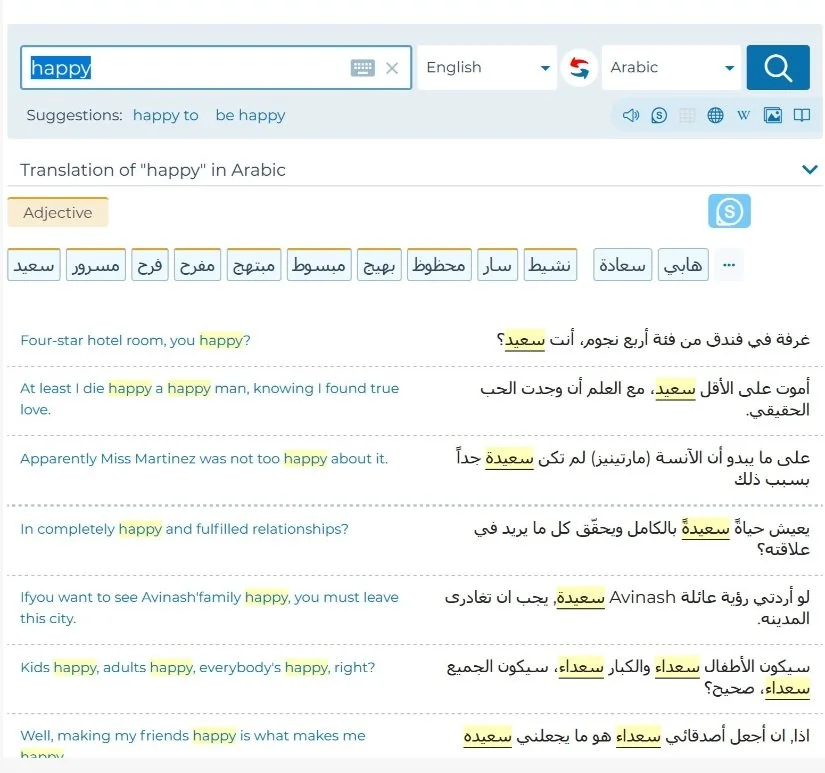Open Wikipedia via the W icon
Image resolution: width=825 pixels, height=773 pixels.
[743, 115]
